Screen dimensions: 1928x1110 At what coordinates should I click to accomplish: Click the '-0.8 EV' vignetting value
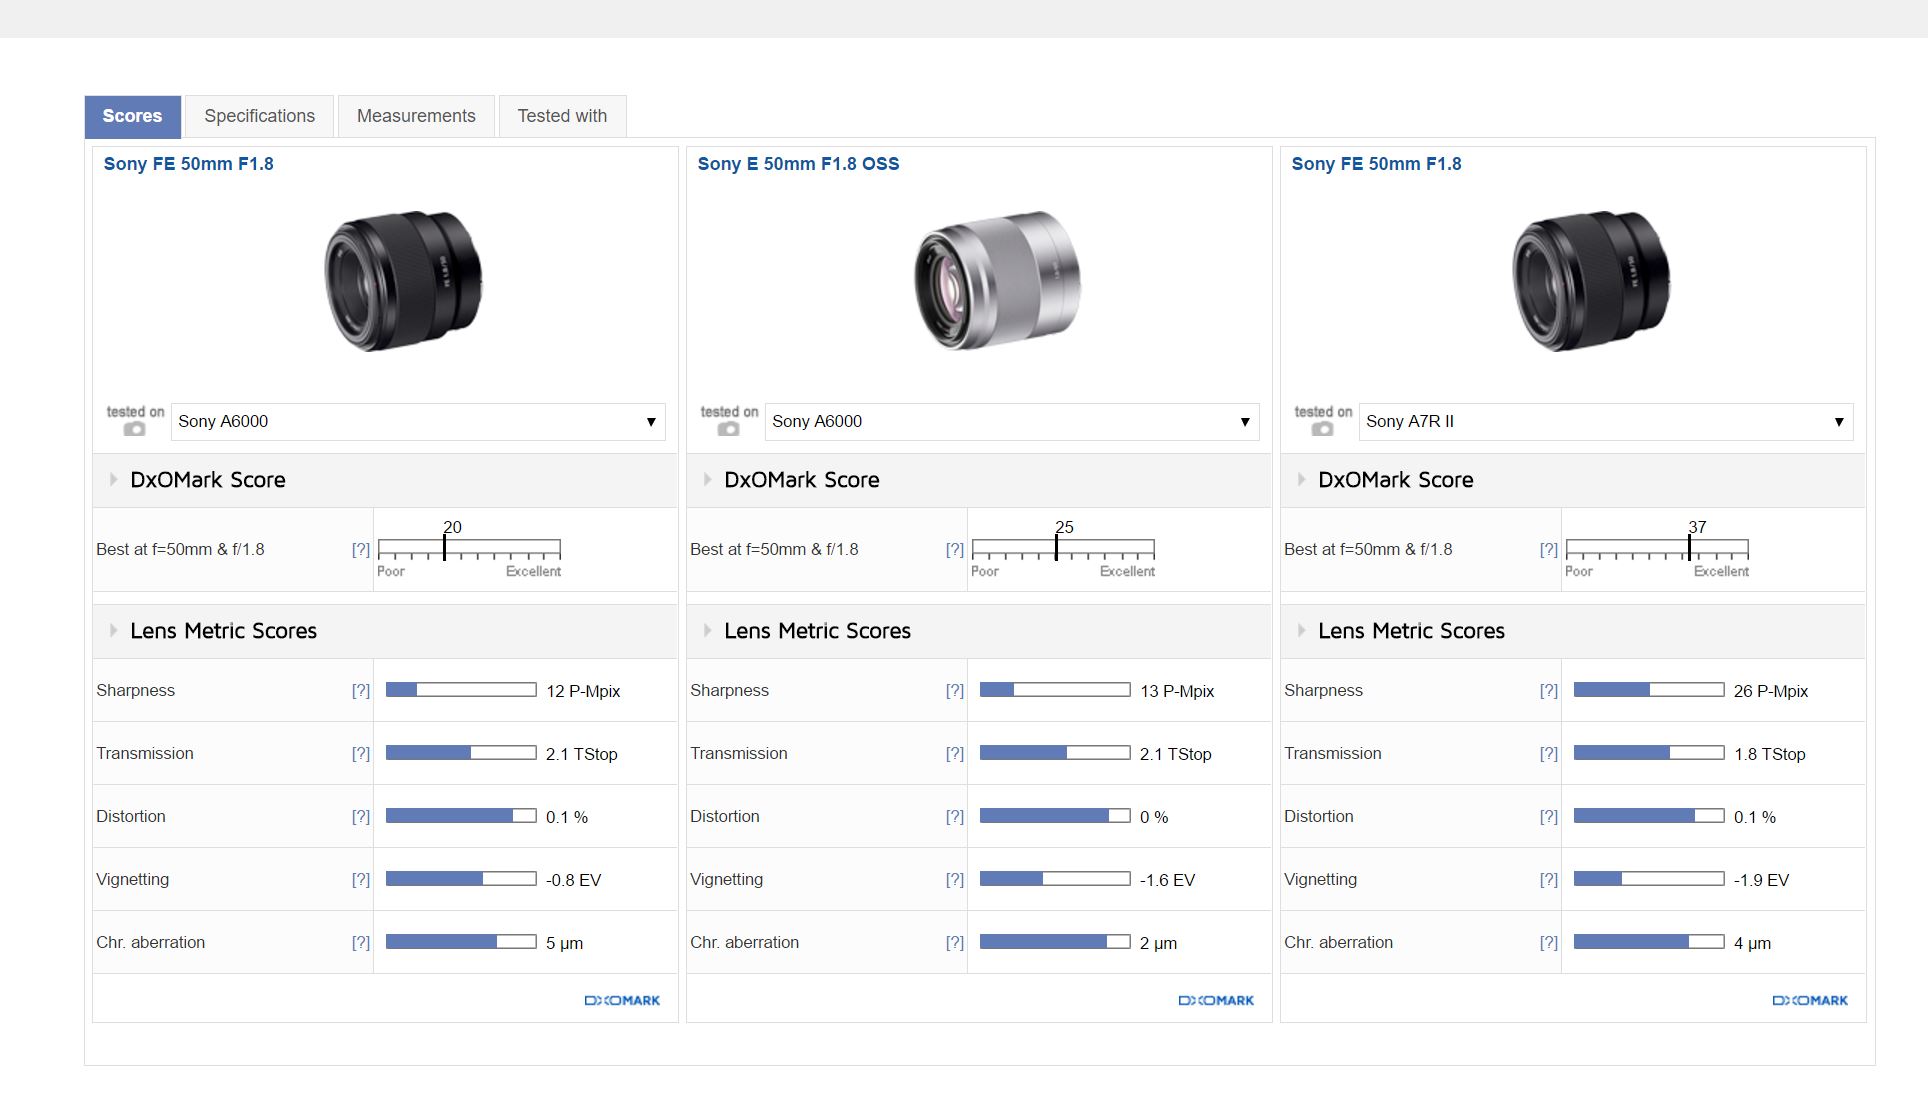coord(573,881)
